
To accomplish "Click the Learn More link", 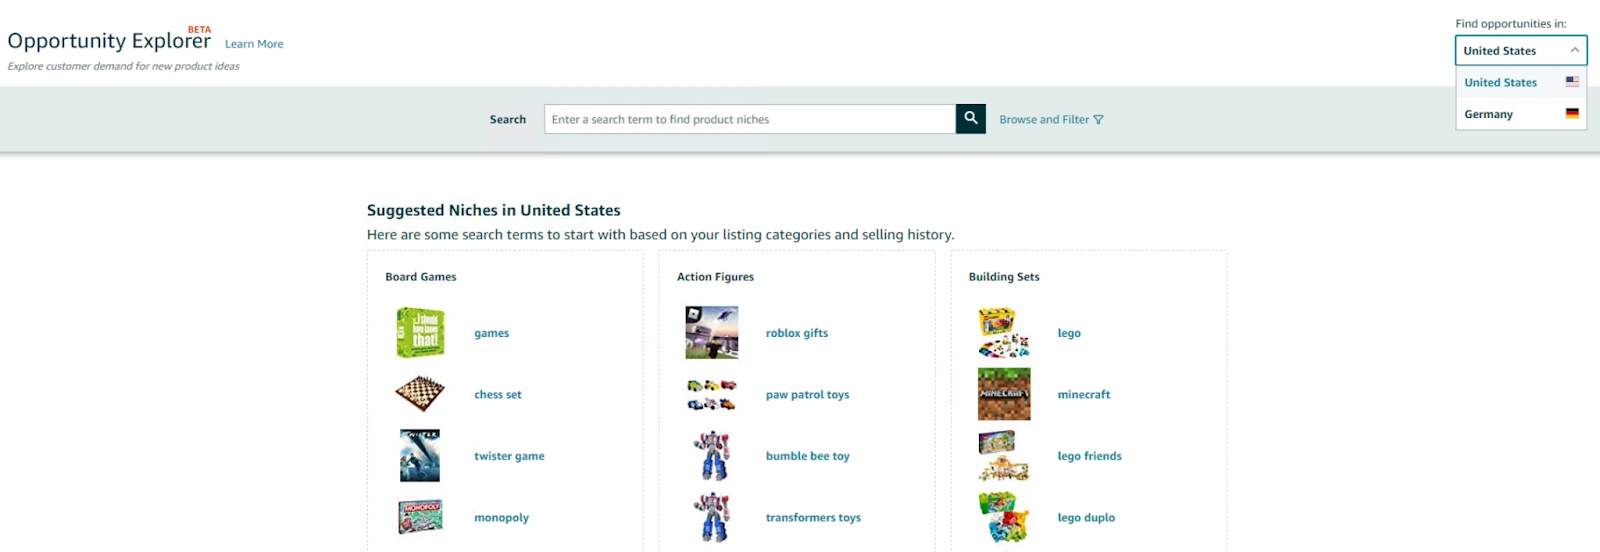I will coord(254,44).
